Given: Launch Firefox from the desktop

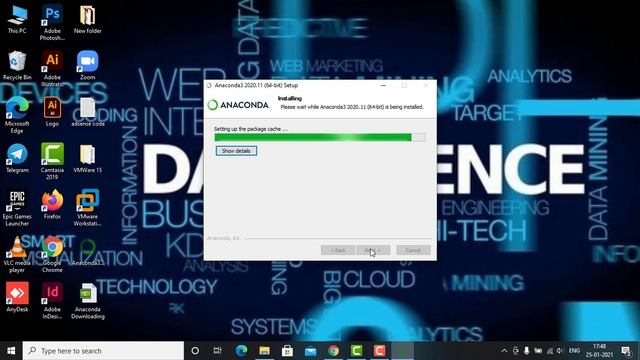Looking at the screenshot, I should click(52, 205).
